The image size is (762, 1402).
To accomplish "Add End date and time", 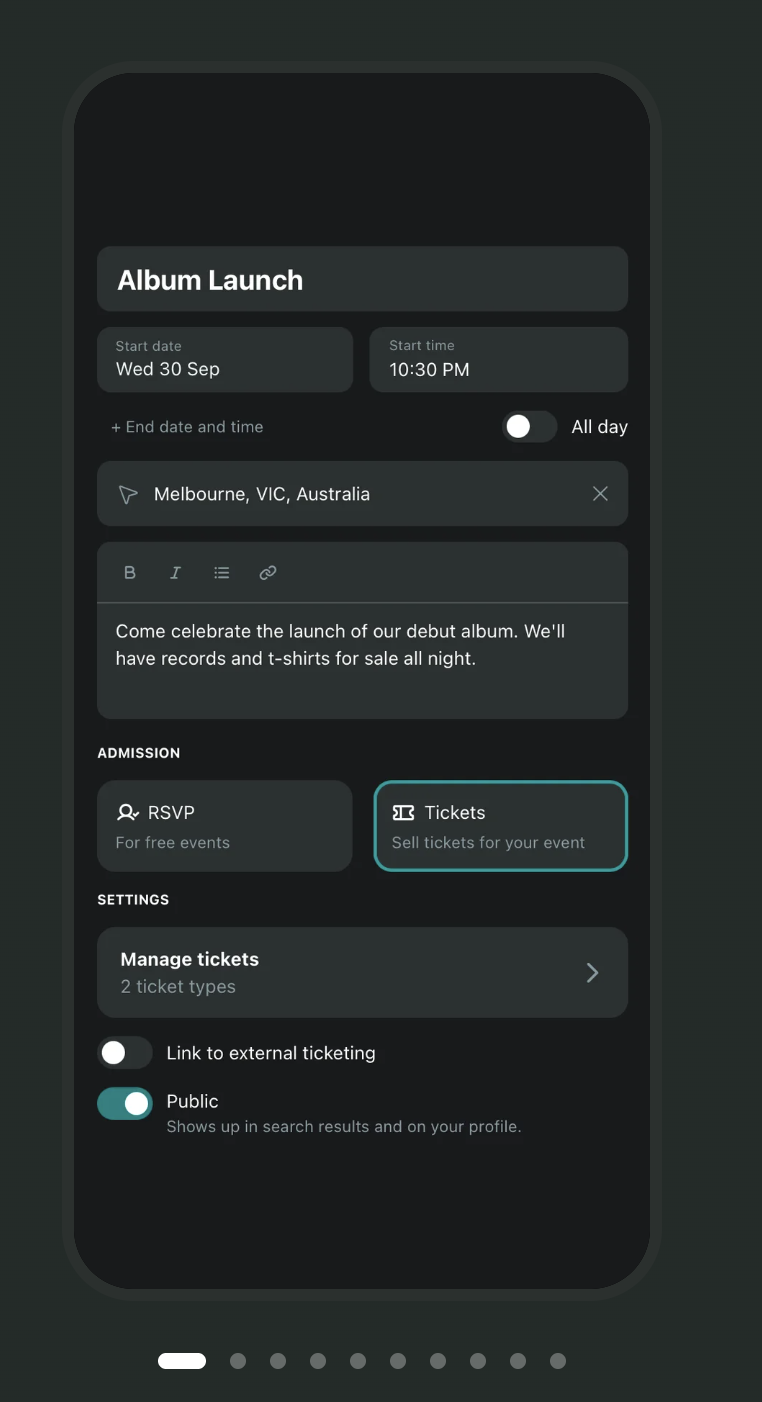I will 187,427.
